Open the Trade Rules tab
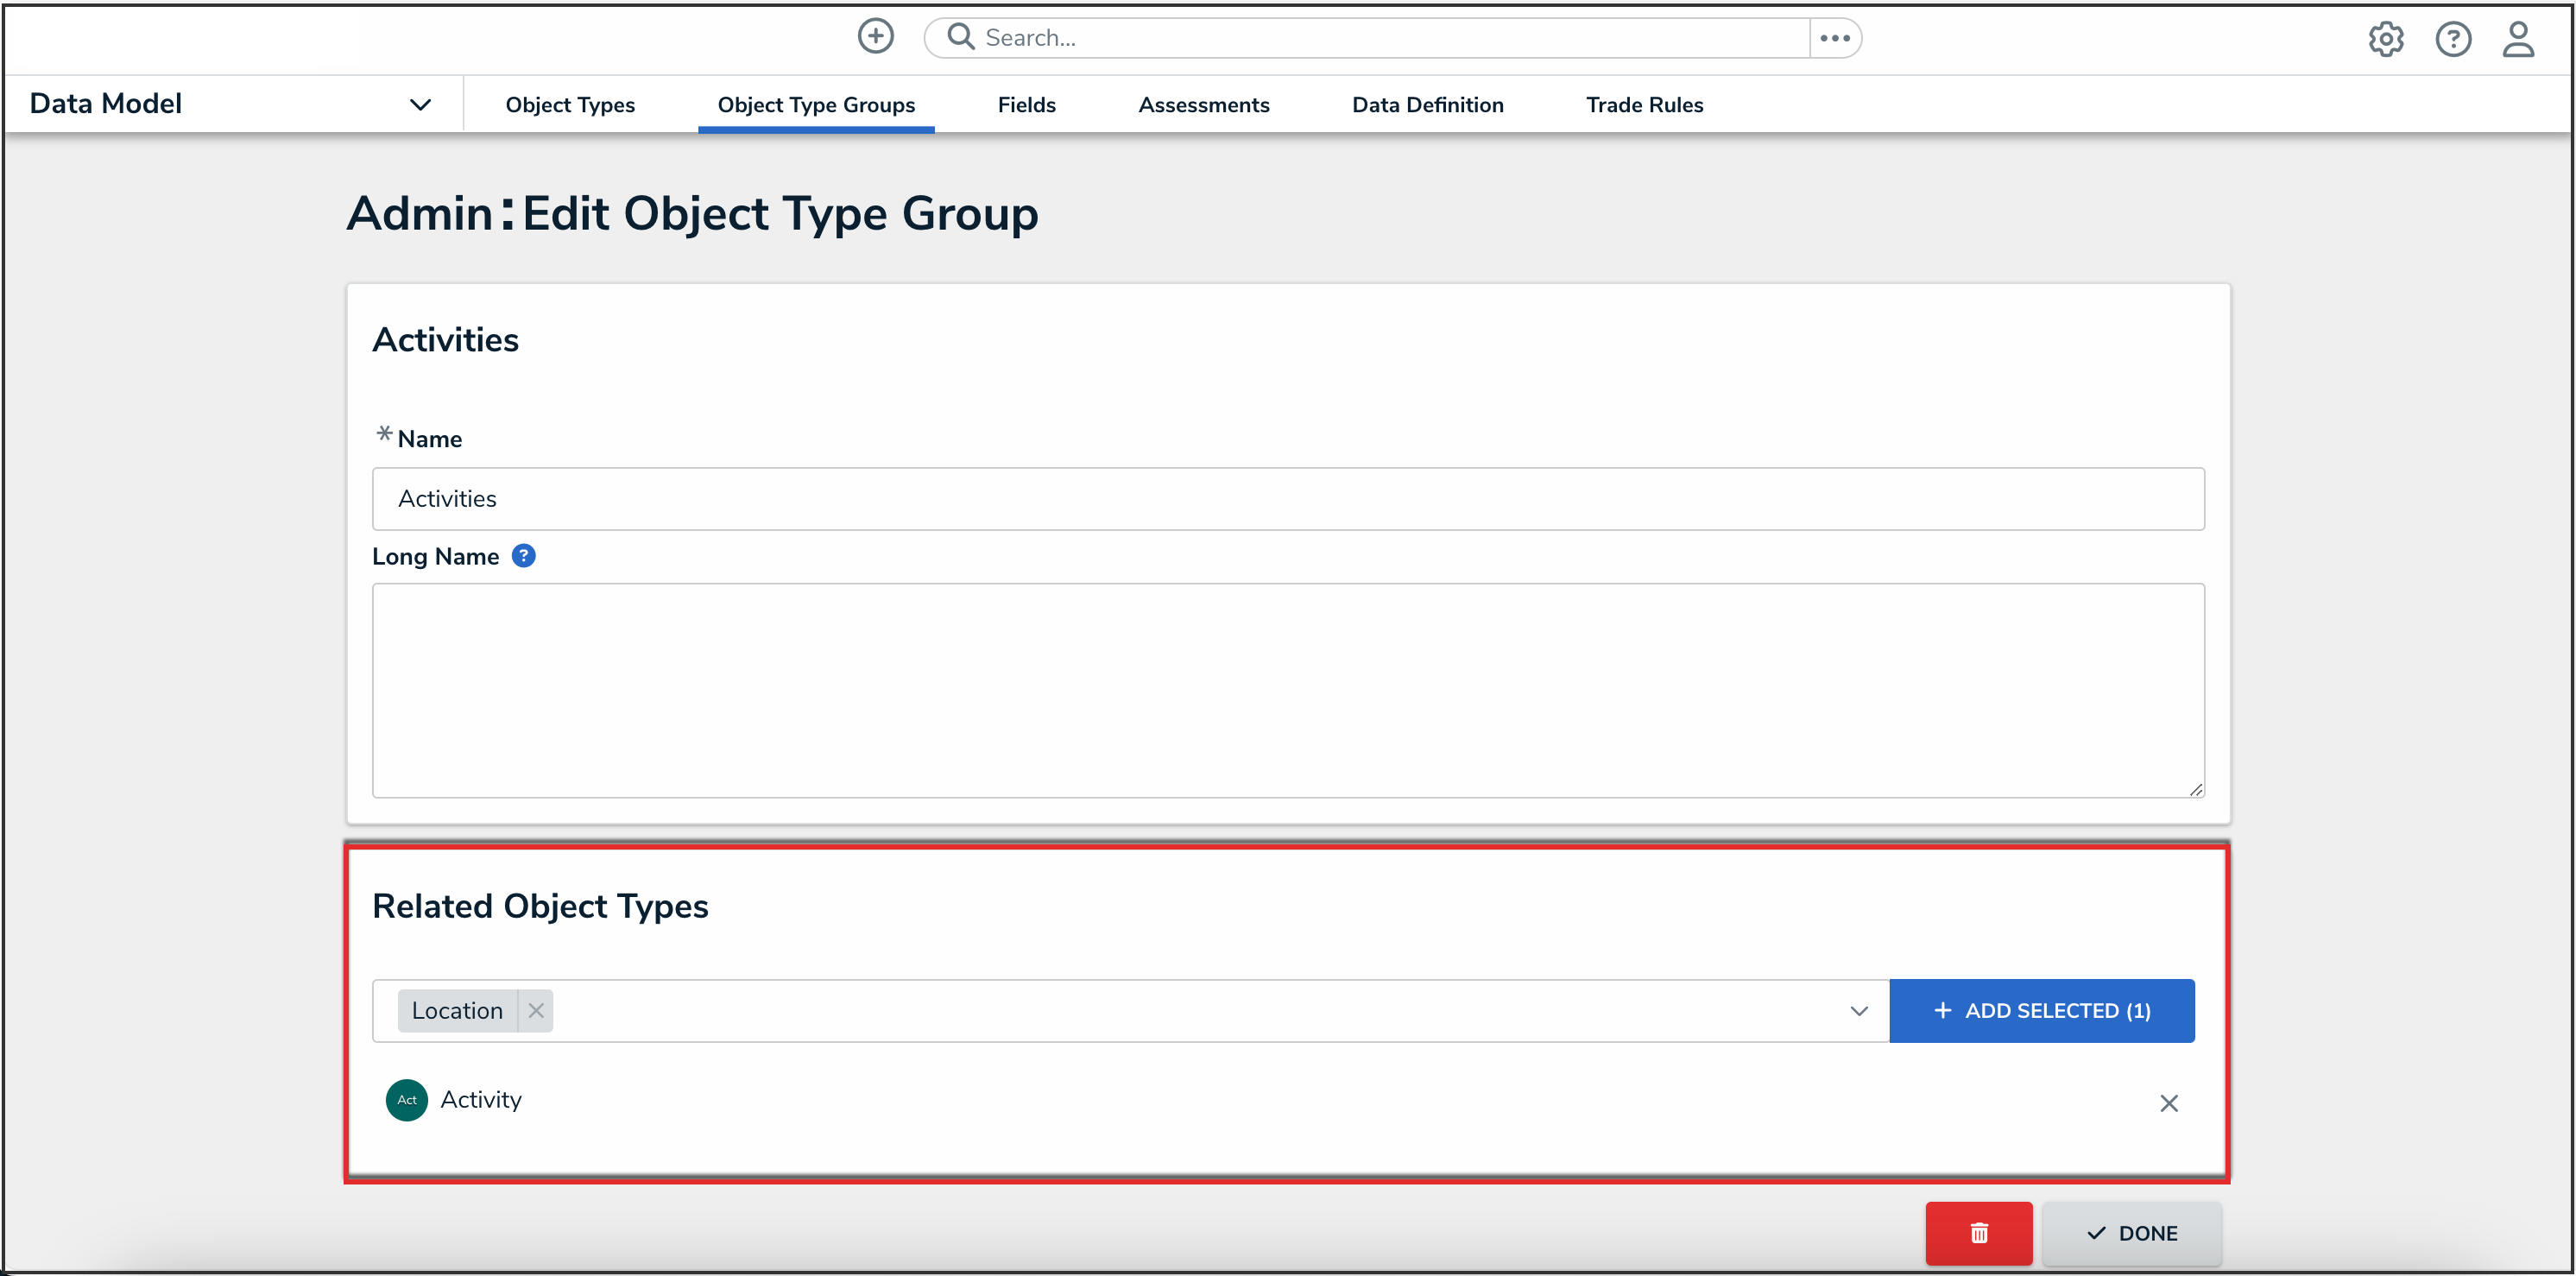The height and width of the screenshot is (1276, 2576). 1644,104
